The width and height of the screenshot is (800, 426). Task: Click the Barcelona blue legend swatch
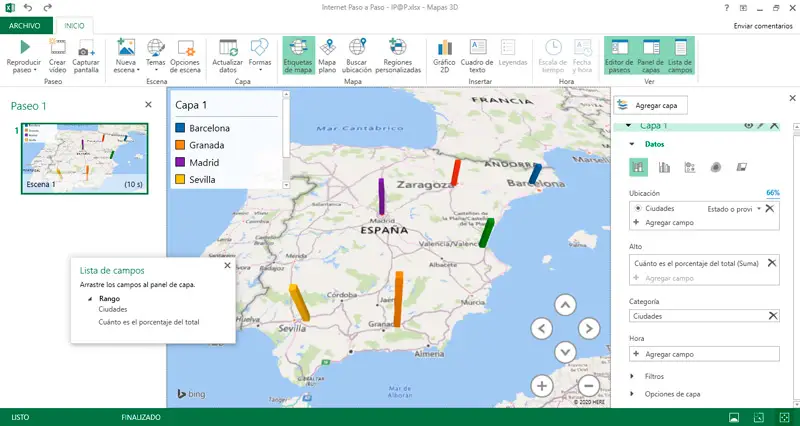[180, 128]
